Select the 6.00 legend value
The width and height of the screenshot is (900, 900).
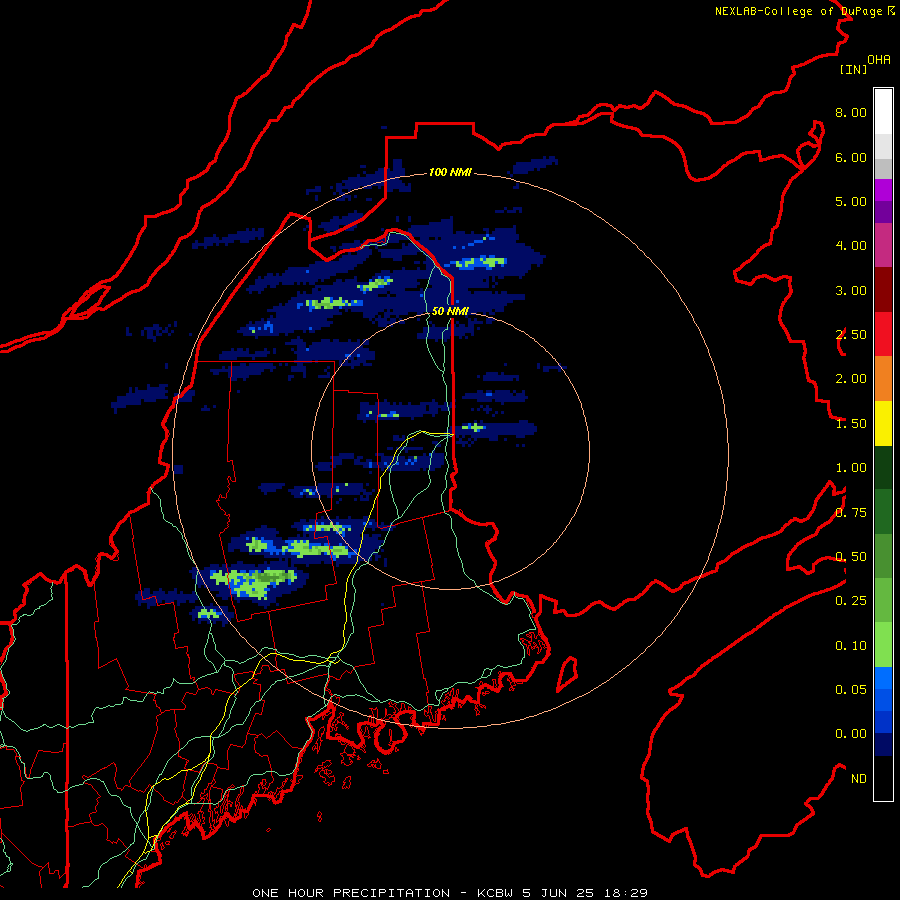tap(851, 157)
